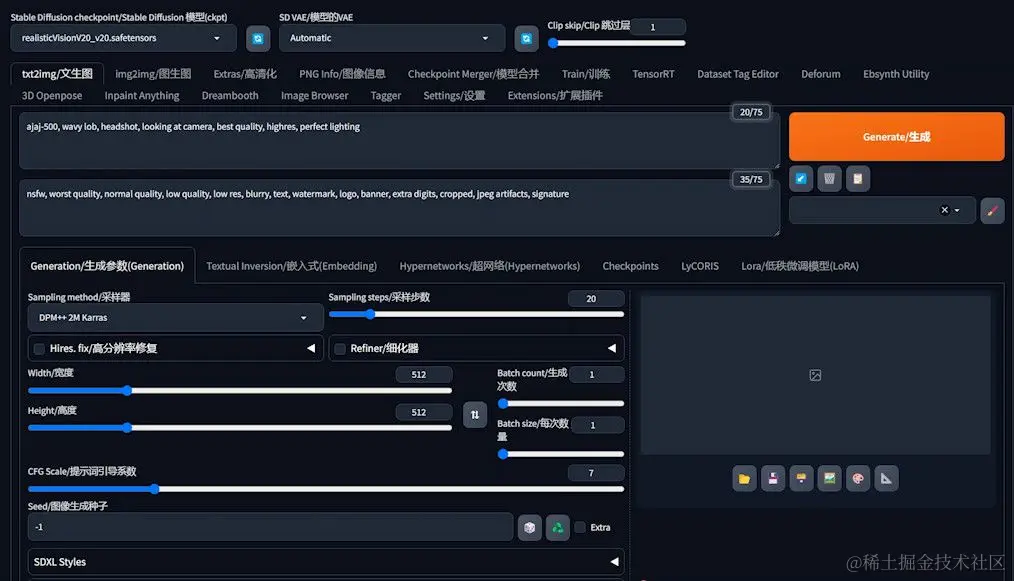Screen dimensions: 1014x581
Task: Open Deforum tab
Action: pyautogui.click(x=821, y=74)
